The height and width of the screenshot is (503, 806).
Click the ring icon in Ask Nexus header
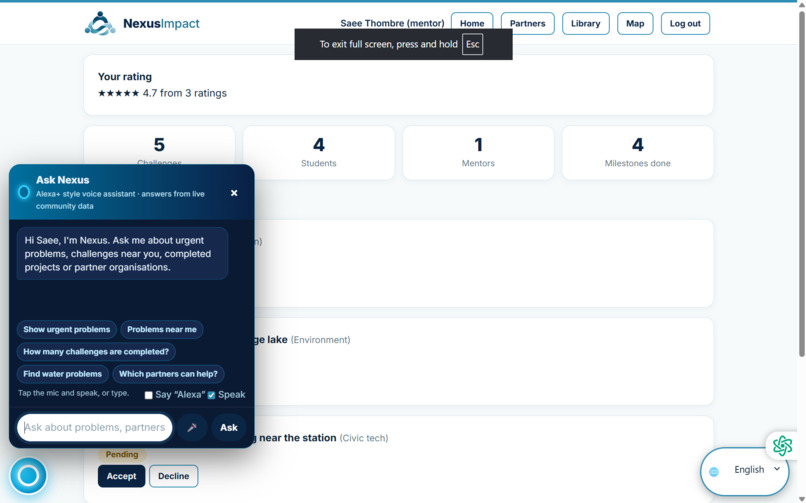point(24,192)
